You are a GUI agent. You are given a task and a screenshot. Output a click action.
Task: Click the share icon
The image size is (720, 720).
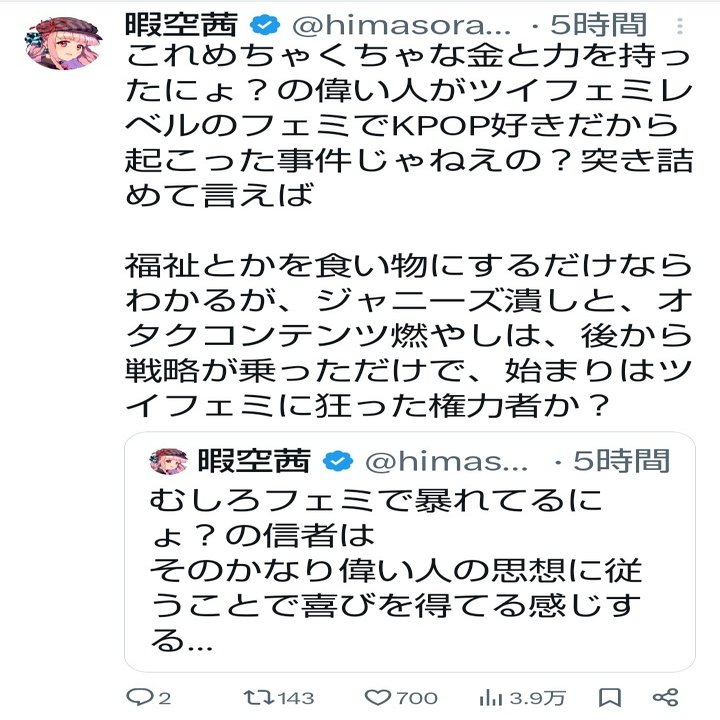(666, 697)
